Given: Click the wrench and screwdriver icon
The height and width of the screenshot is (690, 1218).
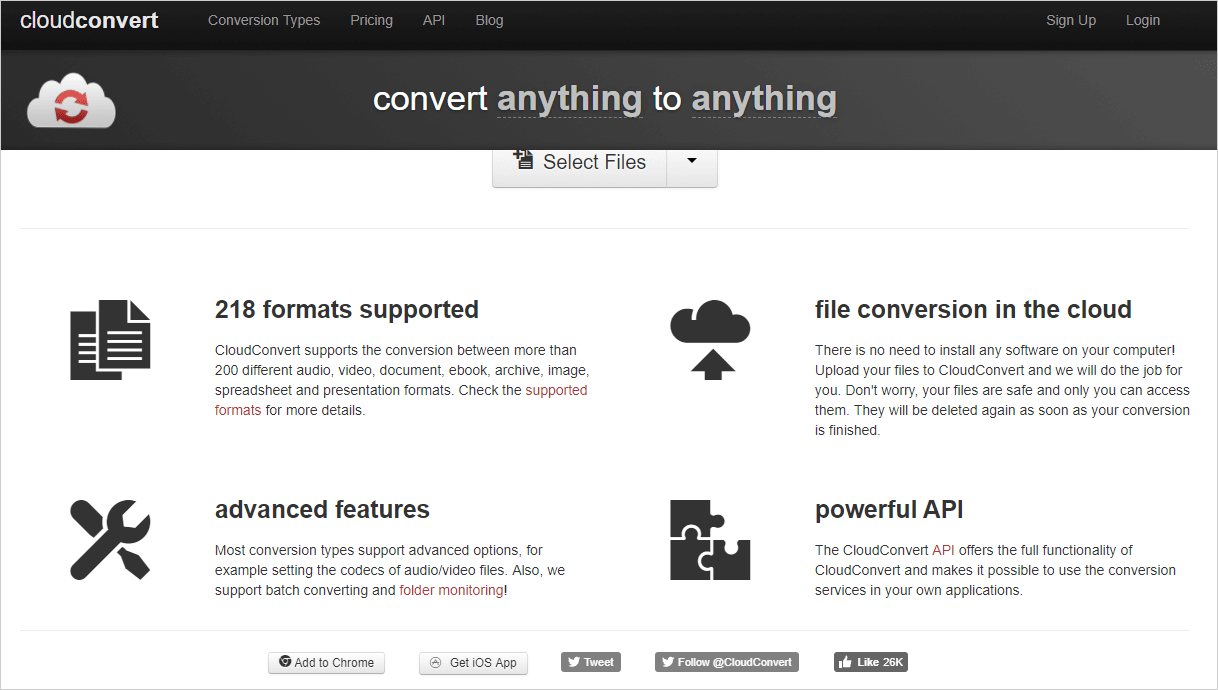Looking at the screenshot, I should point(110,540).
